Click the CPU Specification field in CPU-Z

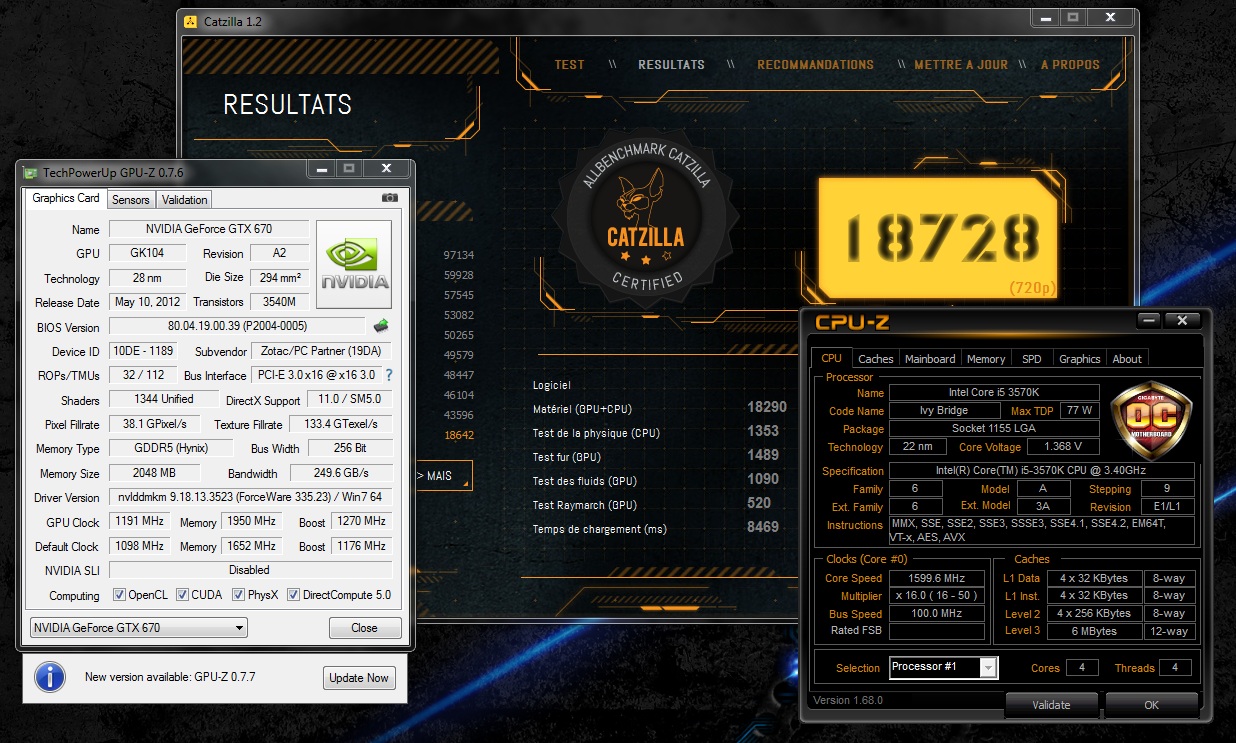(x=1041, y=471)
